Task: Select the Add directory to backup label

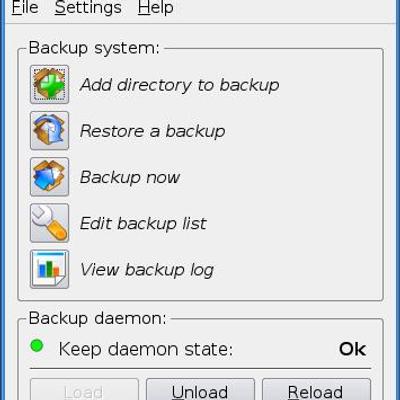Action: 180,85
